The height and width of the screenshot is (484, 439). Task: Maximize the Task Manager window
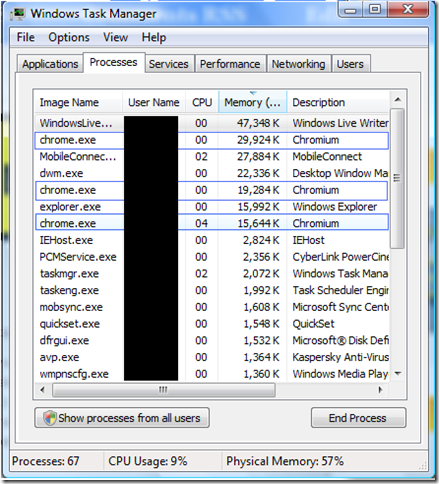click(375, 10)
